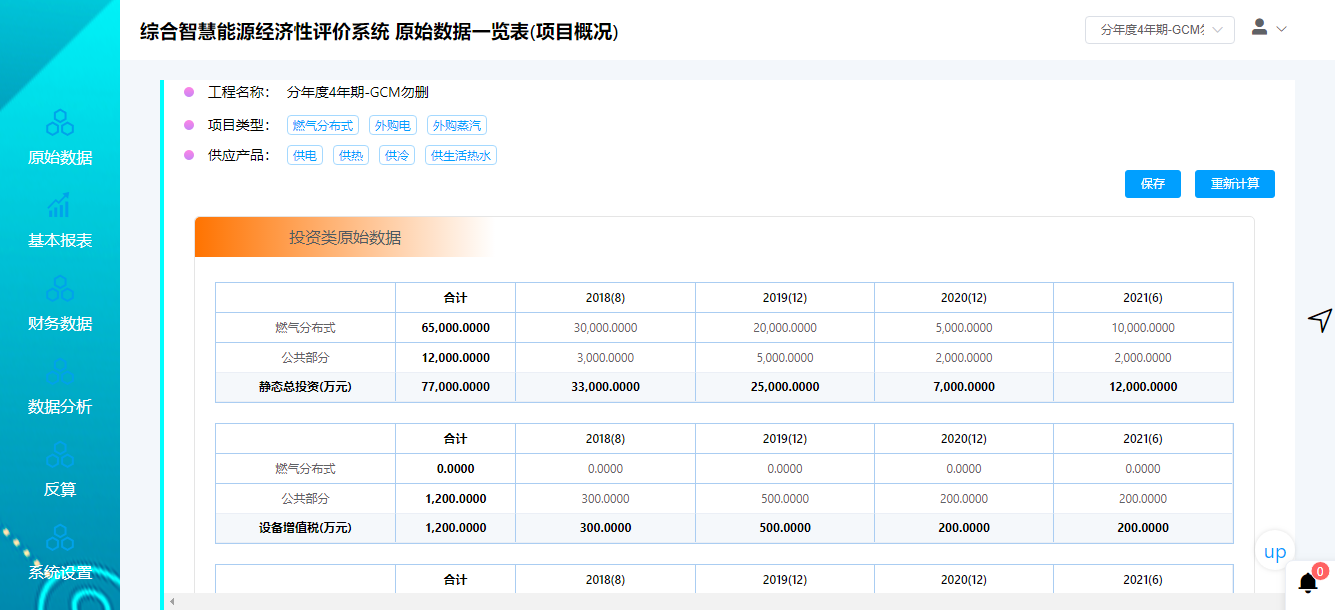Click the 保存 button
The width and height of the screenshot is (1335, 610).
tap(1153, 184)
